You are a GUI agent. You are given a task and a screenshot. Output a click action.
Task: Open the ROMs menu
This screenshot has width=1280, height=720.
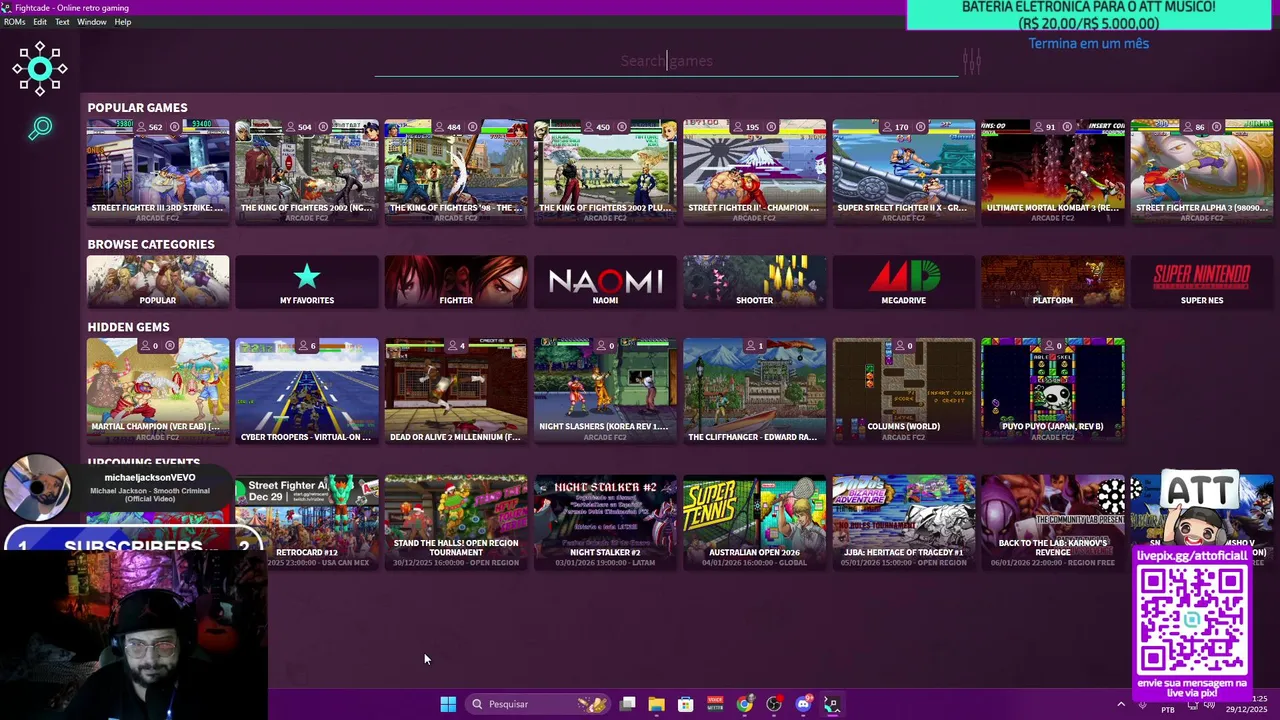coord(14,22)
